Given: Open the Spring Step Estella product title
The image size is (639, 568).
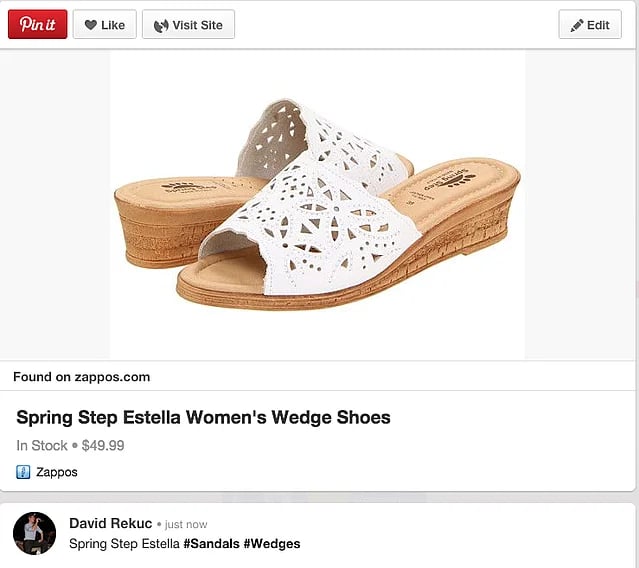Looking at the screenshot, I should (x=203, y=417).
